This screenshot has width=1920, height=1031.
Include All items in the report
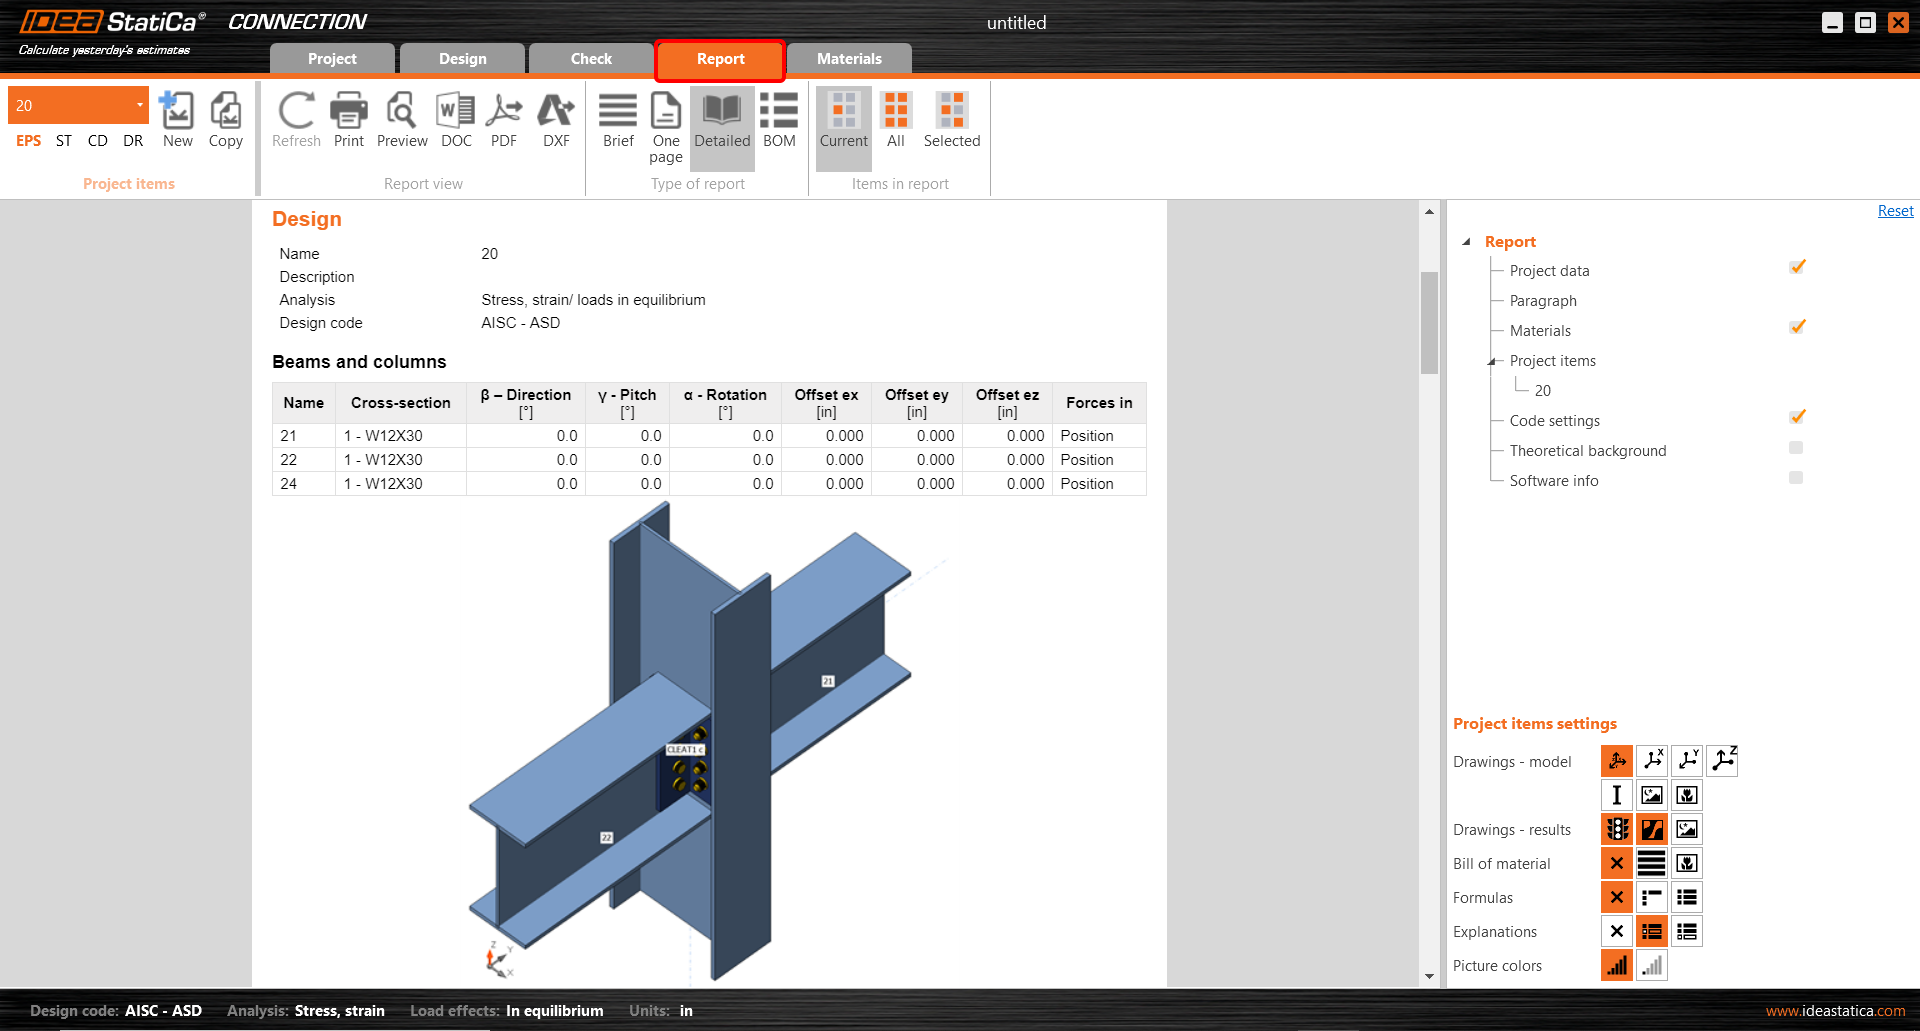895,120
